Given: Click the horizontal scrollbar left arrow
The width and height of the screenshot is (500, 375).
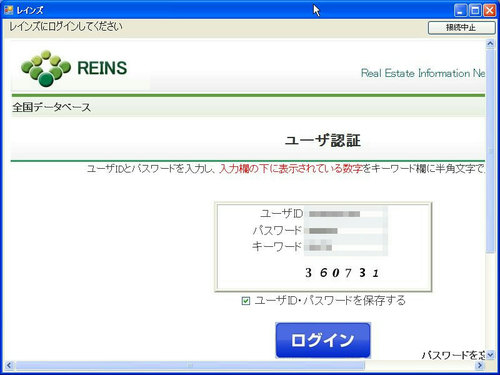Looking at the screenshot, I should pyautogui.click(x=9, y=365).
